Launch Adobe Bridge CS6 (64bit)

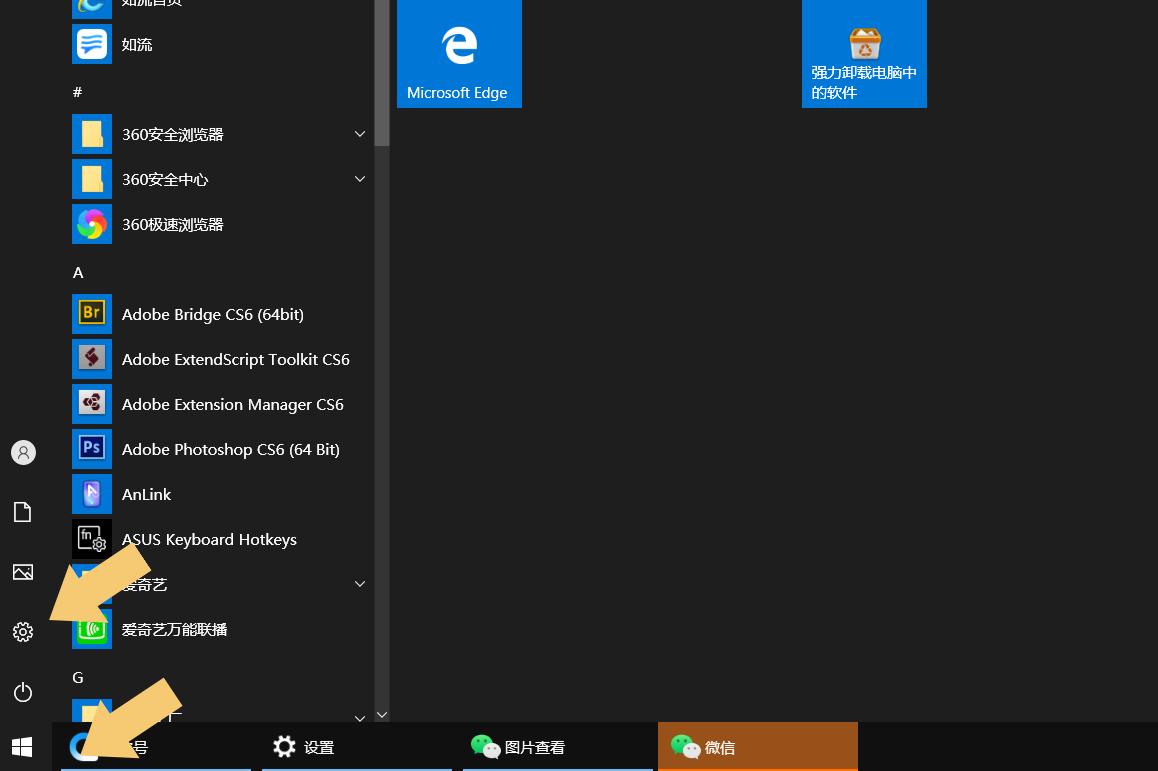(212, 314)
